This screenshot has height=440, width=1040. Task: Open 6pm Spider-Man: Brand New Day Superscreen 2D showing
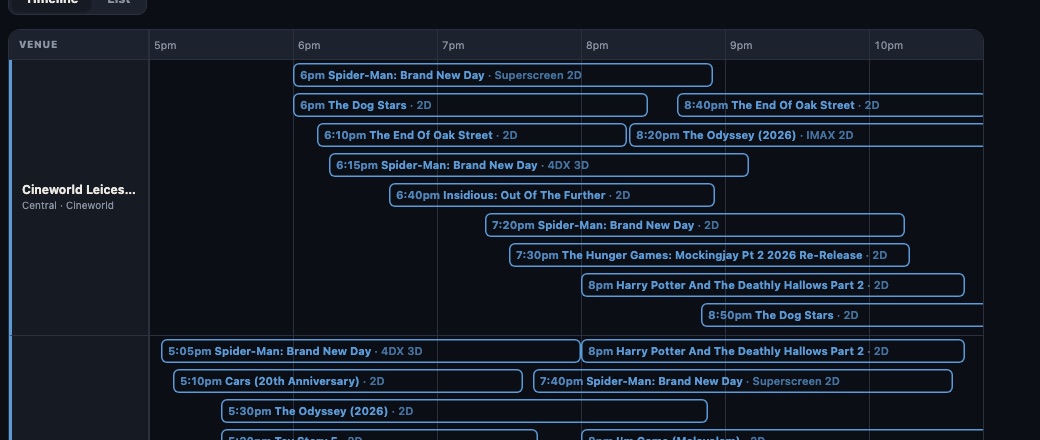point(503,76)
